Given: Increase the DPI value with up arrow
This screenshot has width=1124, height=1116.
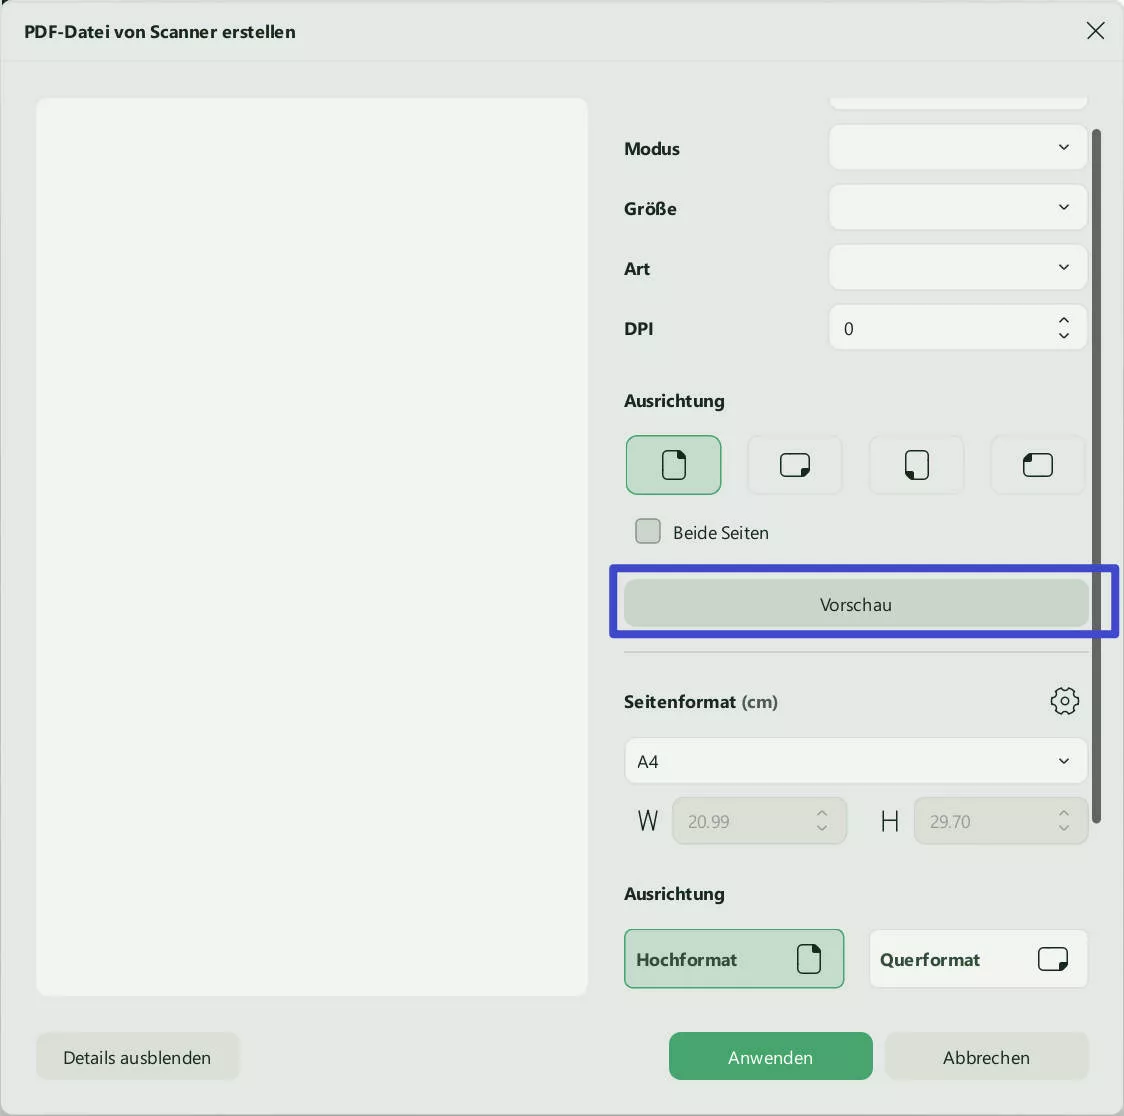Looking at the screenshot, I should (x=1064, y=320).
